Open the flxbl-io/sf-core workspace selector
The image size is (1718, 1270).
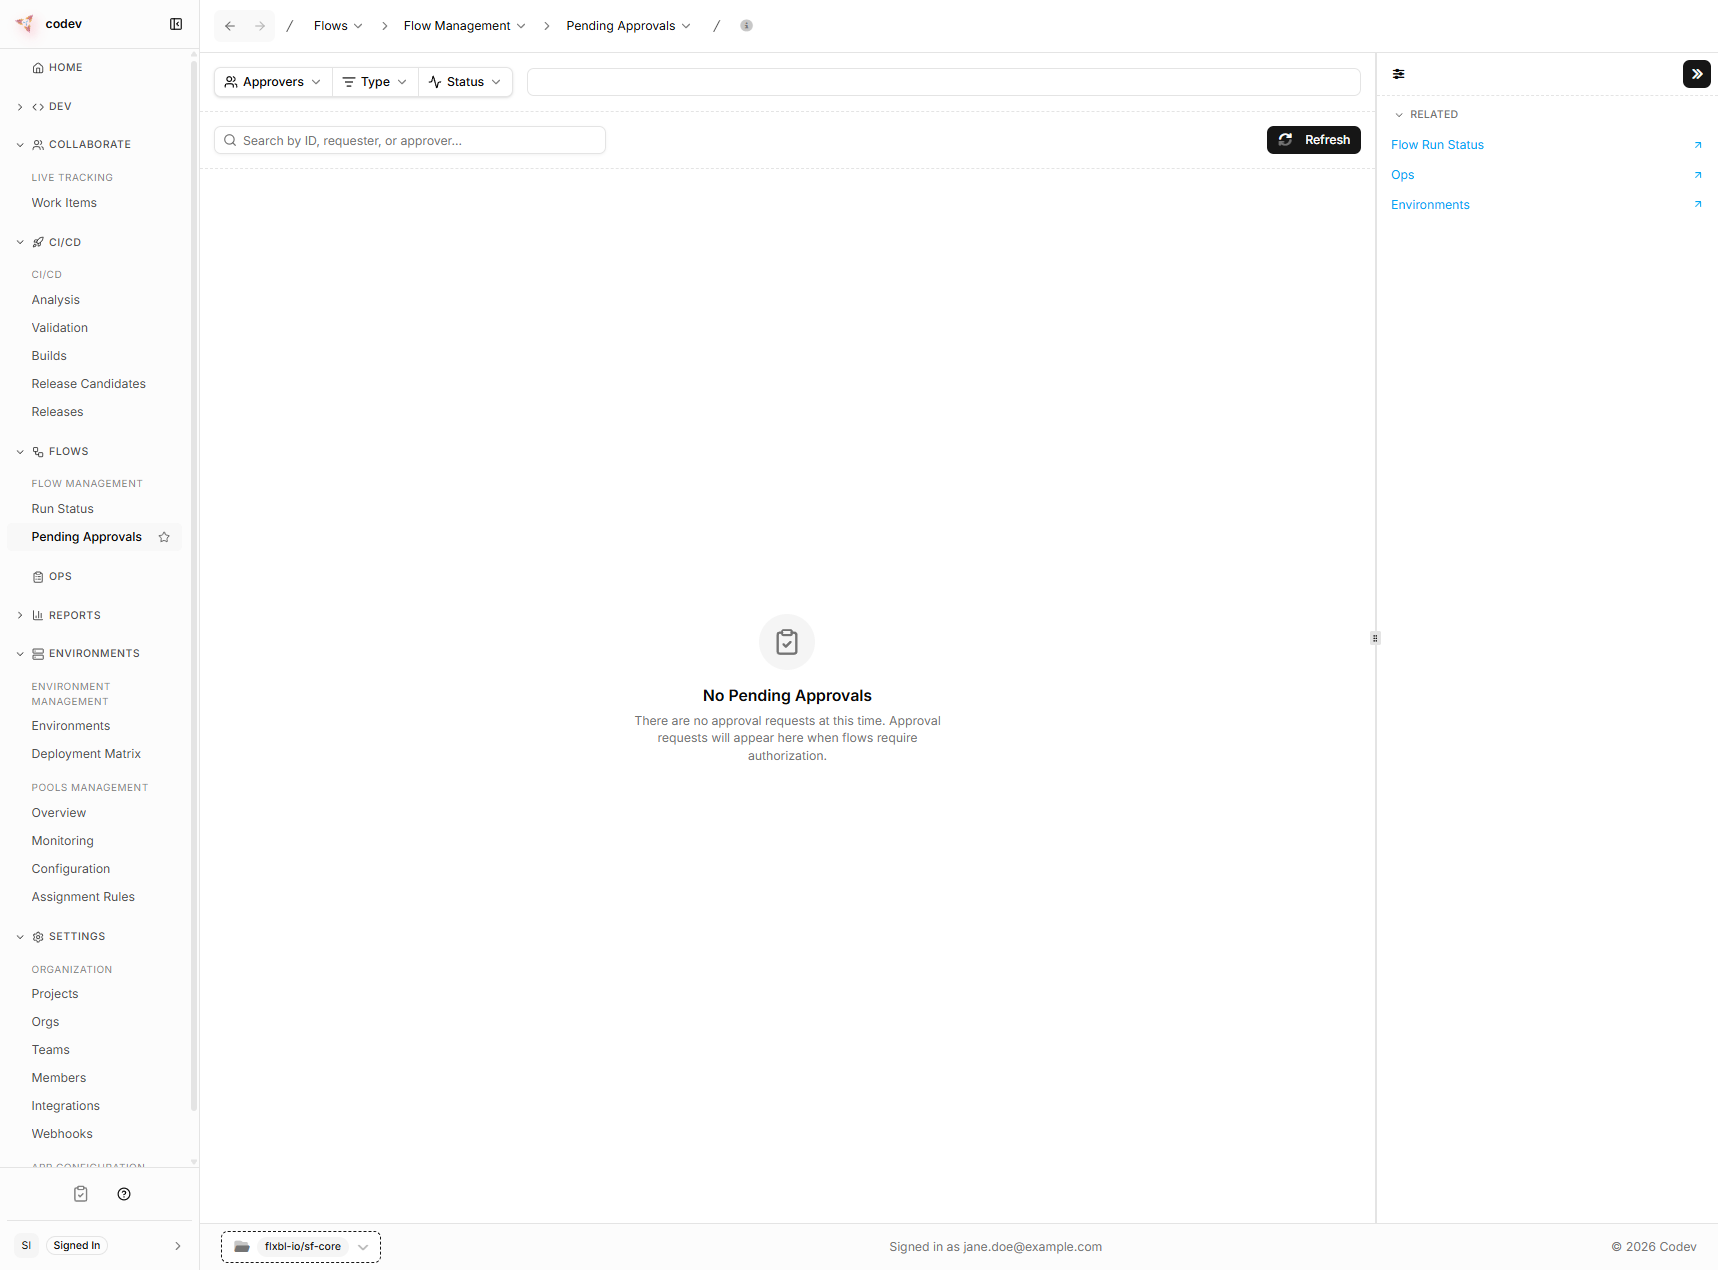click(x=300, y=1246)
